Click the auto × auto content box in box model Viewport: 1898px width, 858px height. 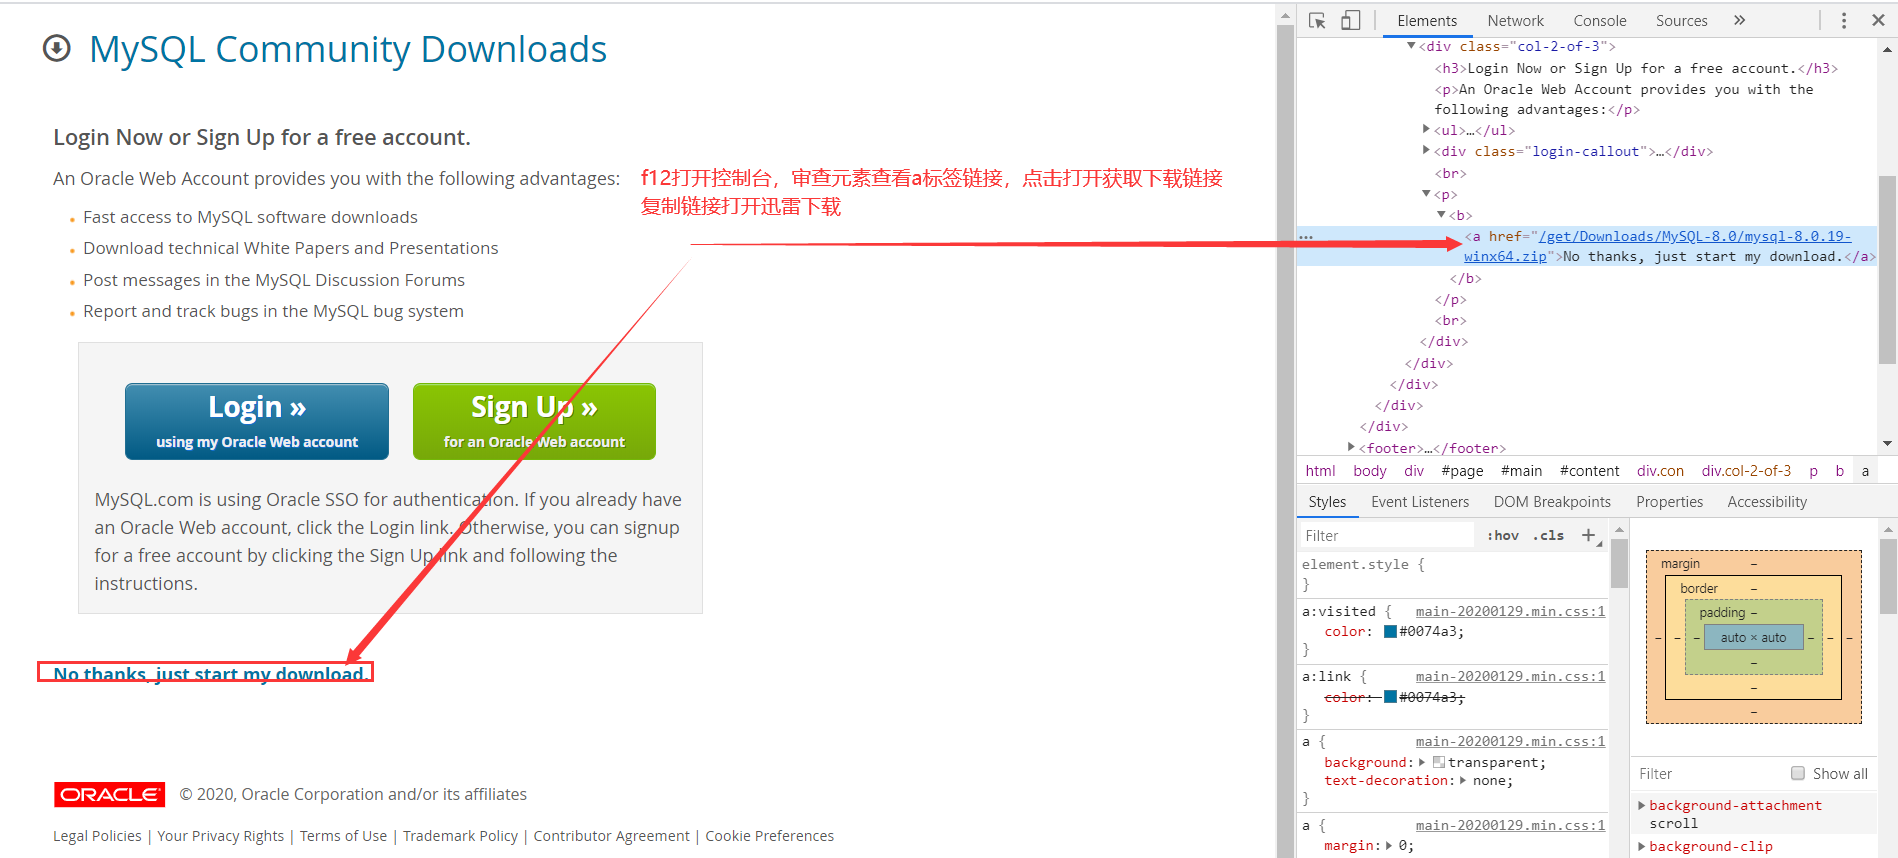[1753, 637]
